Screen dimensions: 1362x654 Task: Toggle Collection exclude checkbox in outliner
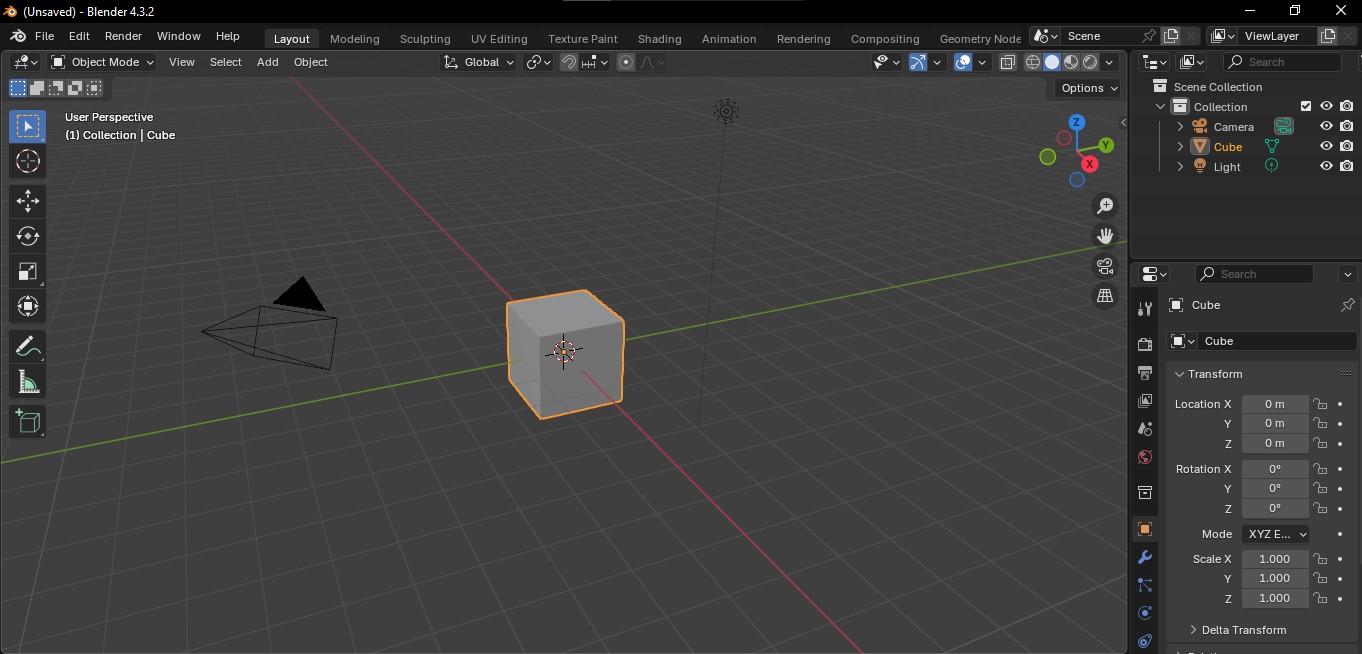click(x=1306, y=106)
